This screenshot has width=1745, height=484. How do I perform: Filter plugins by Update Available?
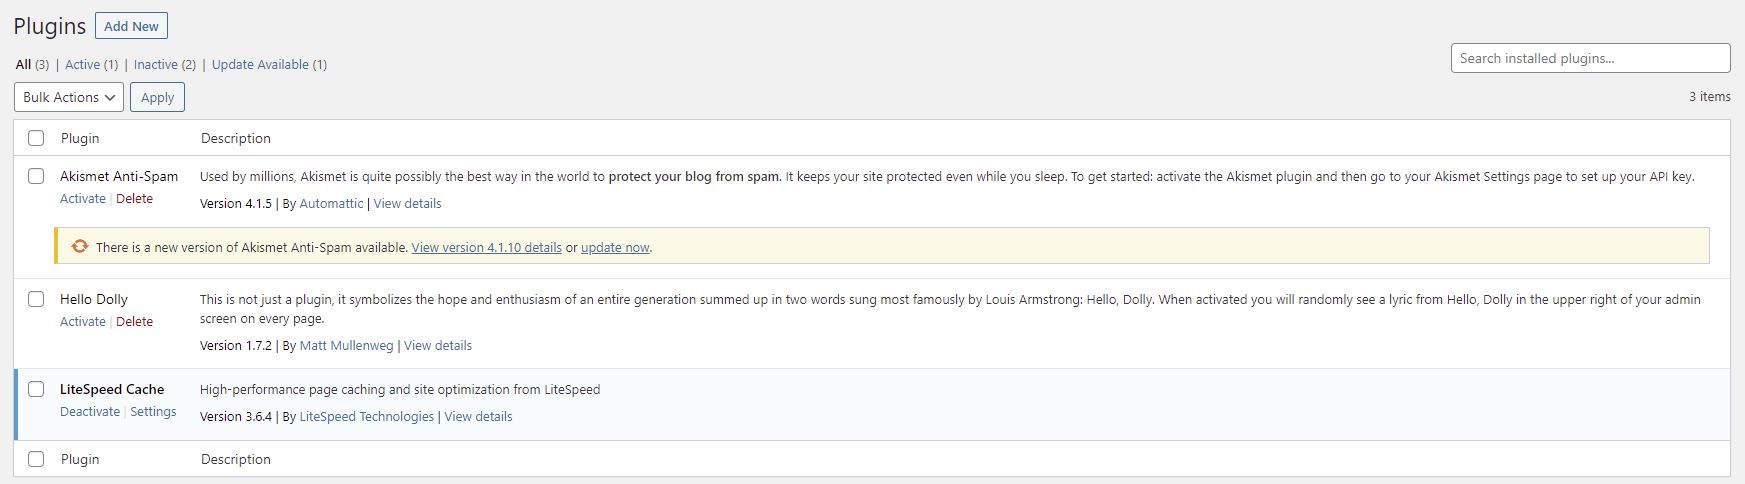[x=260, y=64]
